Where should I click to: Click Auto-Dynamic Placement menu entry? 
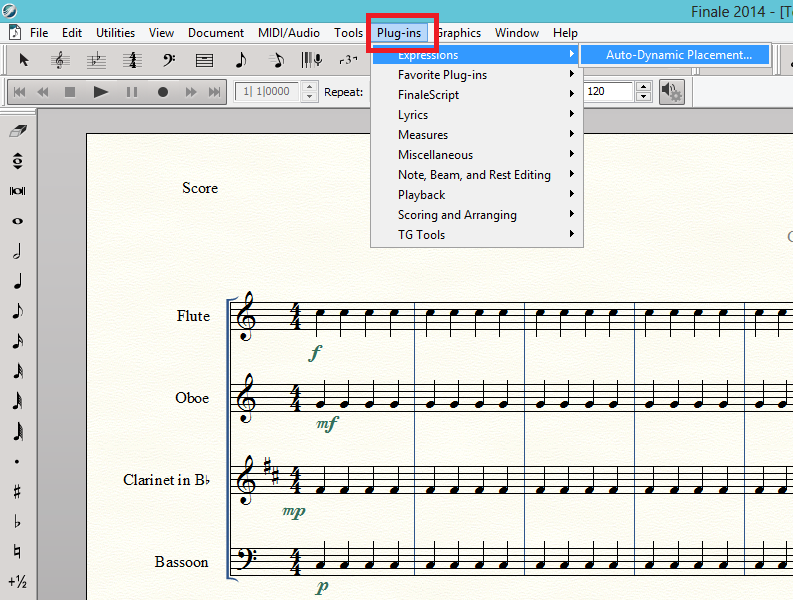(x=678, y=55)
